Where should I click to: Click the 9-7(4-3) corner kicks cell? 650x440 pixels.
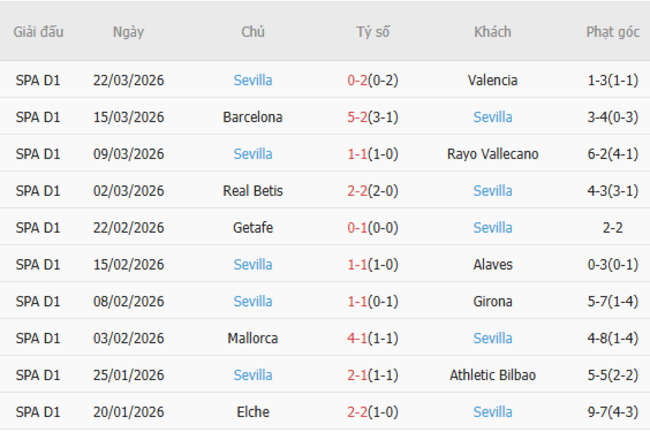coord(612,412)
